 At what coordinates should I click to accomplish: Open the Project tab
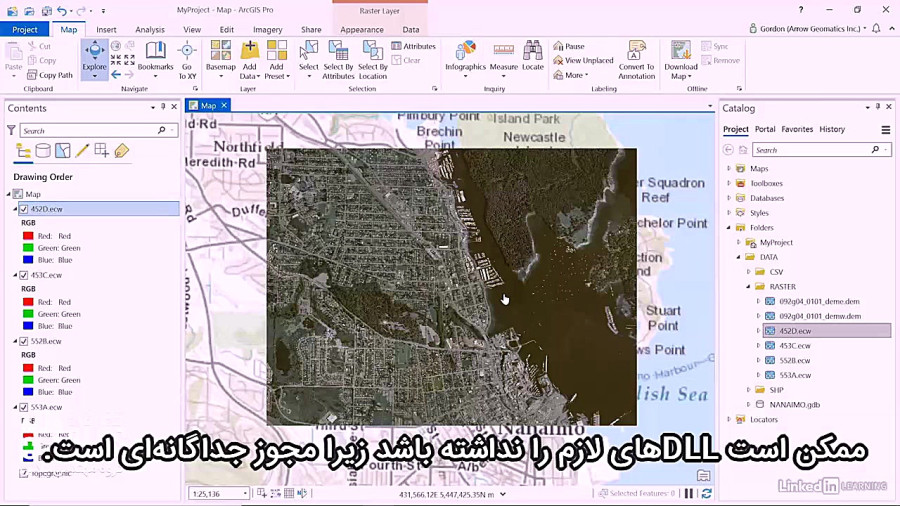(x=25, y=29)
